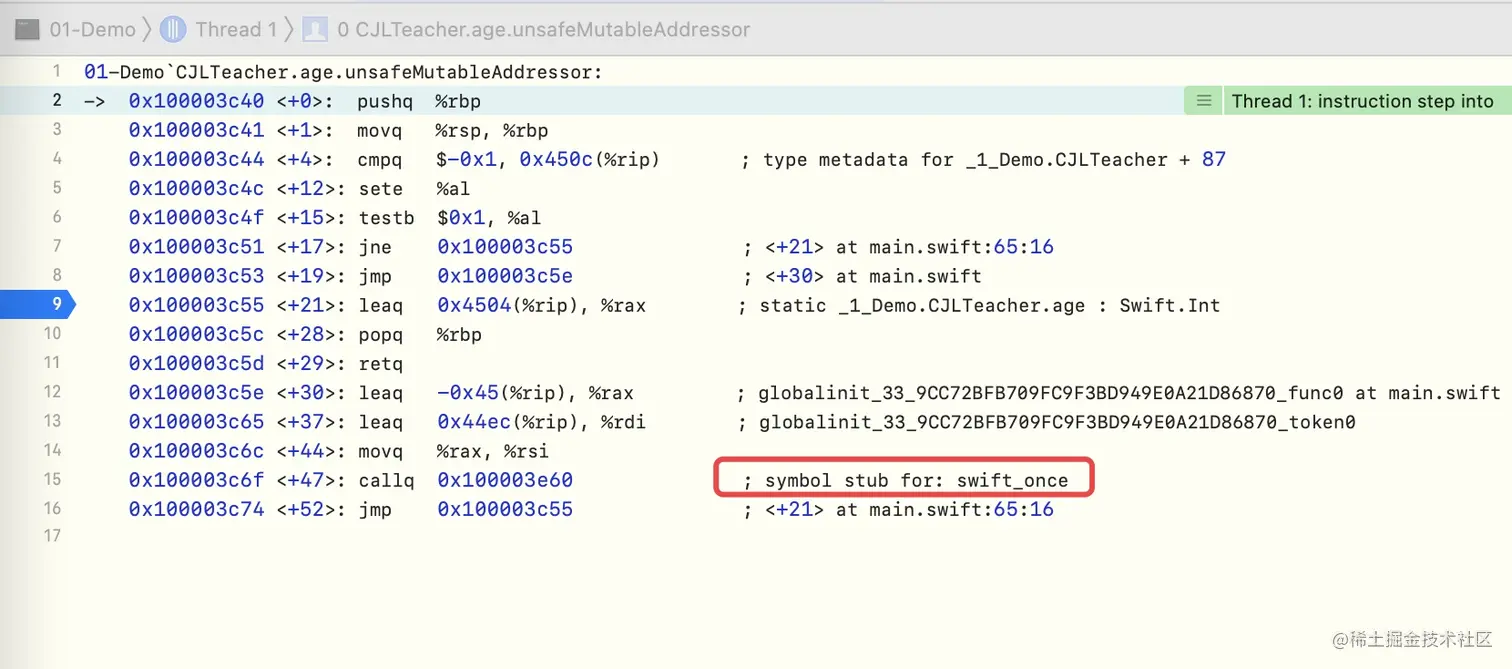
Task: Click address 0x100003c44 on the cmpq line
Action: pos(196,159)
